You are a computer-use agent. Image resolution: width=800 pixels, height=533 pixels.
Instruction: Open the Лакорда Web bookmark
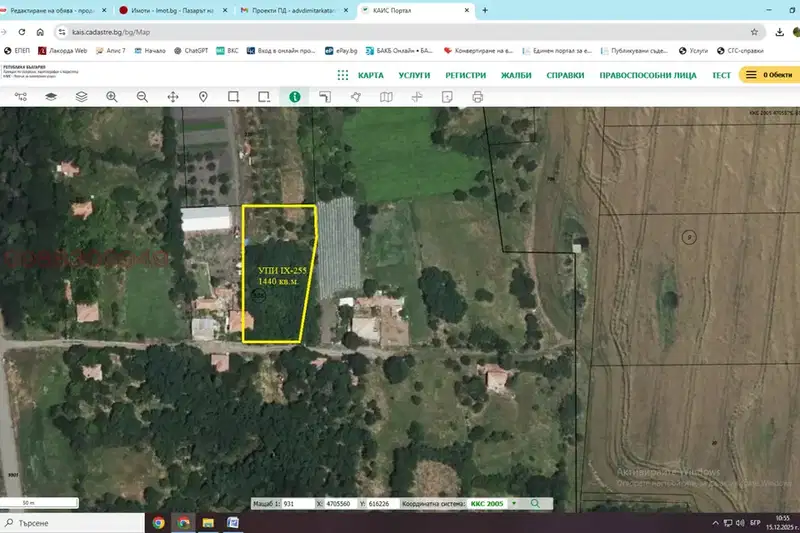63,50
